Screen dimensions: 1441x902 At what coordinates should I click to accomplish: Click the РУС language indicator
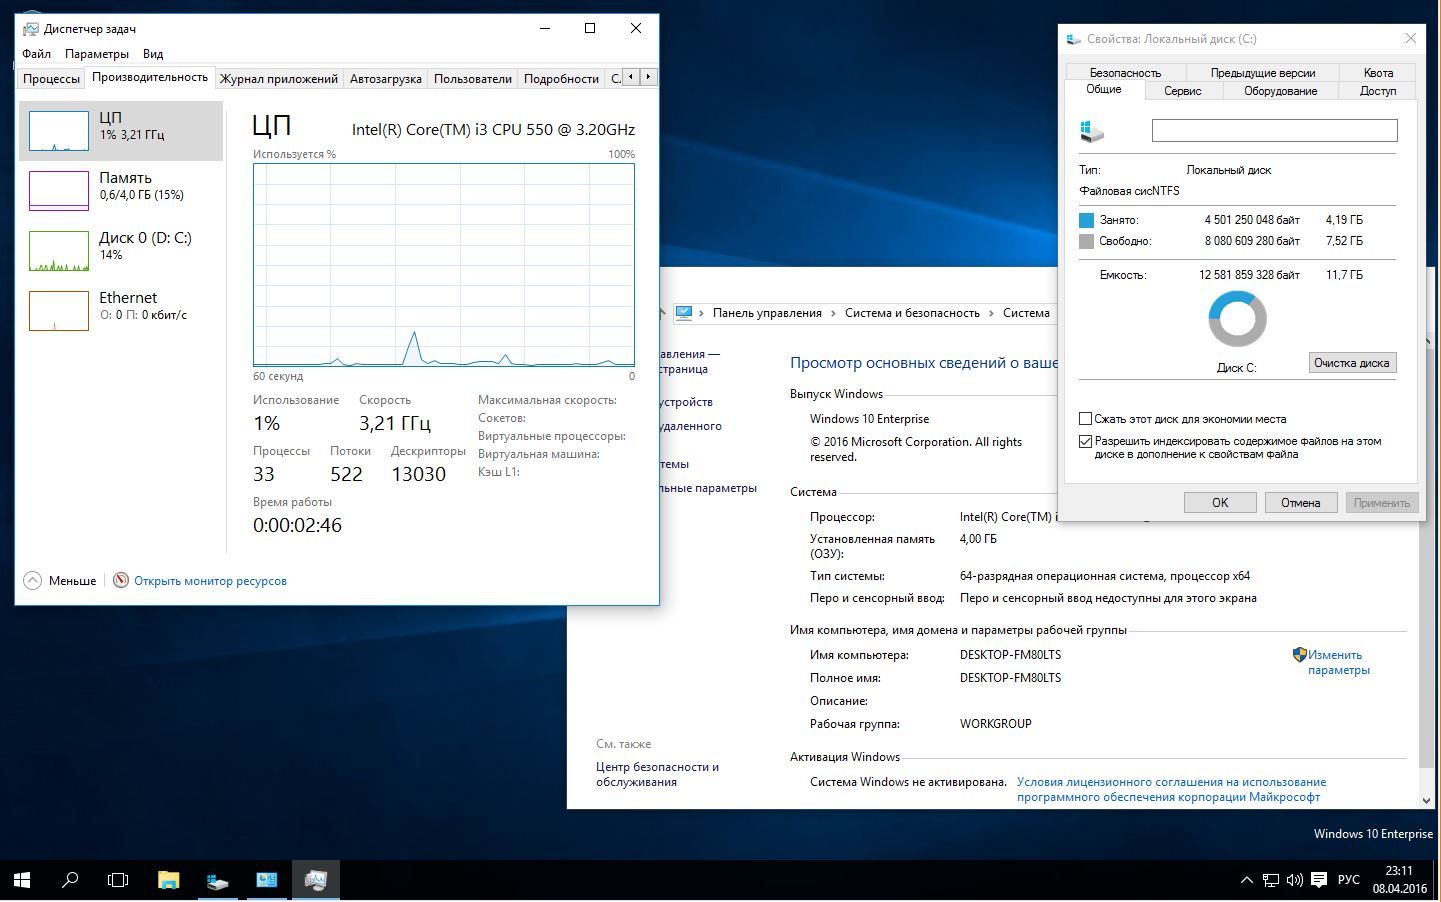[1349, 880]
